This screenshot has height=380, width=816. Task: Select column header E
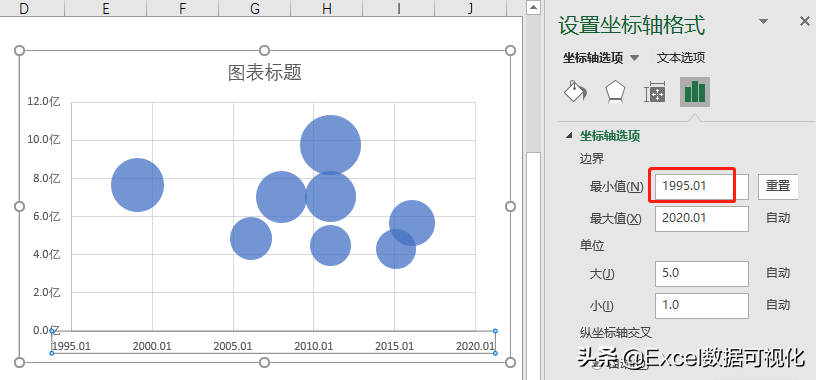(x=106, y=7)
